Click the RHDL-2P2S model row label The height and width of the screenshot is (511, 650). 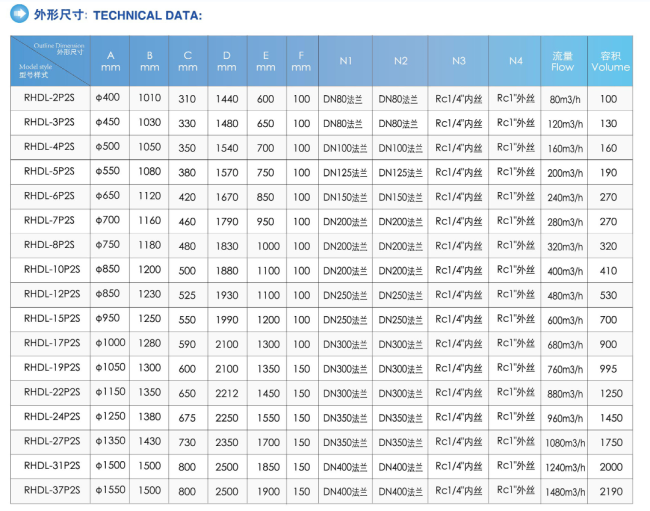tap(50, 98)
